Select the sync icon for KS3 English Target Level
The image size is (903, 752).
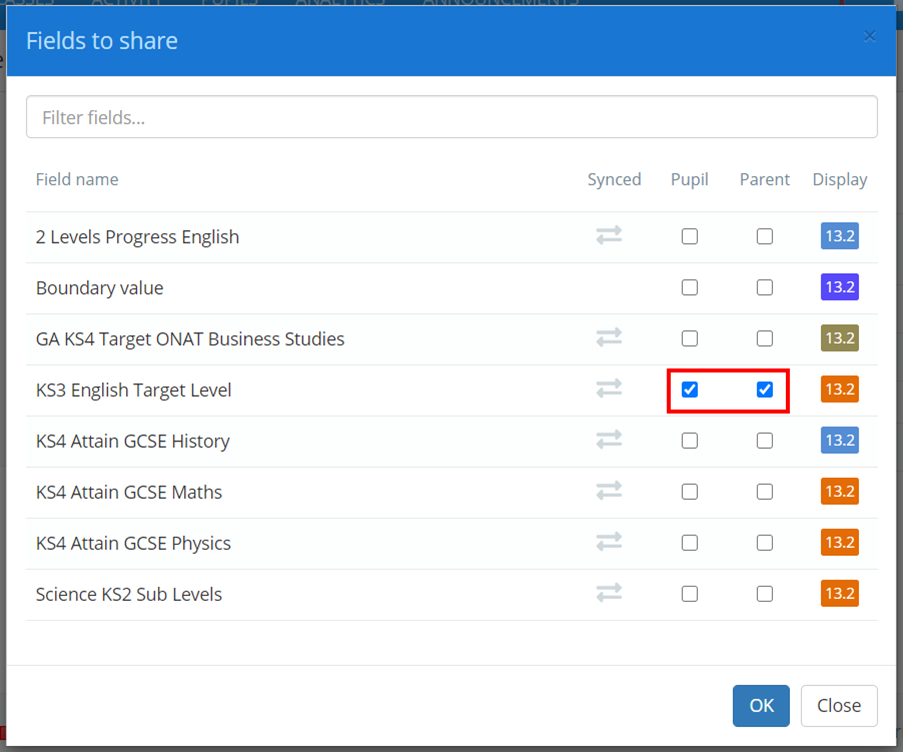point(609,389)
